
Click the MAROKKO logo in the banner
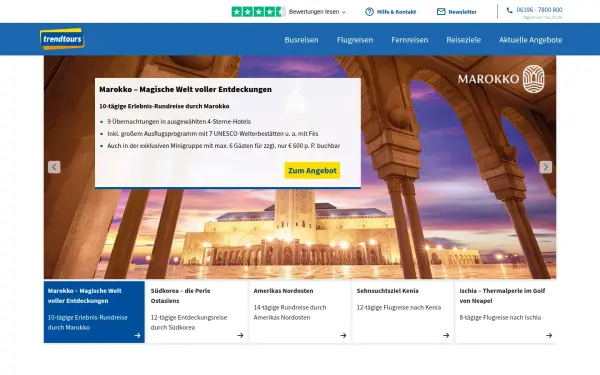click(x=501, y=79)
